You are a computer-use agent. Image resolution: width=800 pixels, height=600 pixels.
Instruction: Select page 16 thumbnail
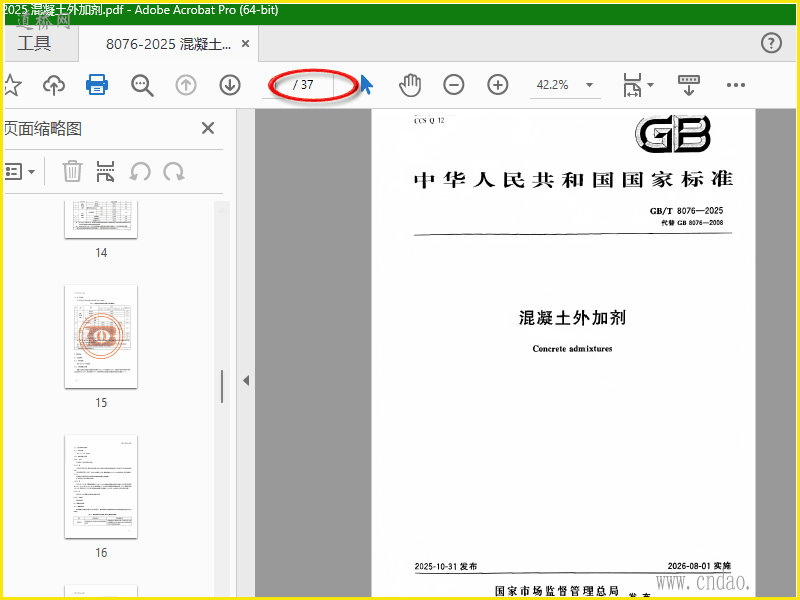click(101, 487)
